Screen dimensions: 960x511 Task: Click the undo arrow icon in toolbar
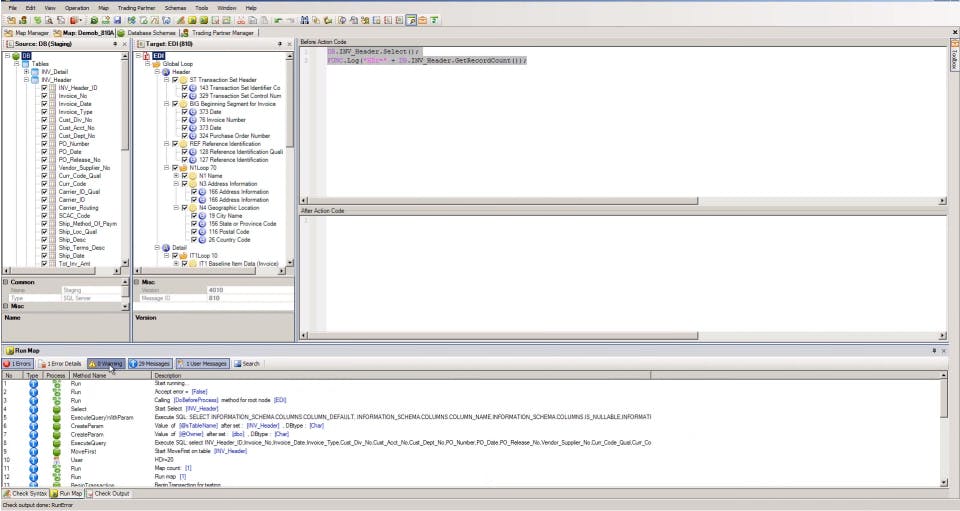tap(277, 19)
